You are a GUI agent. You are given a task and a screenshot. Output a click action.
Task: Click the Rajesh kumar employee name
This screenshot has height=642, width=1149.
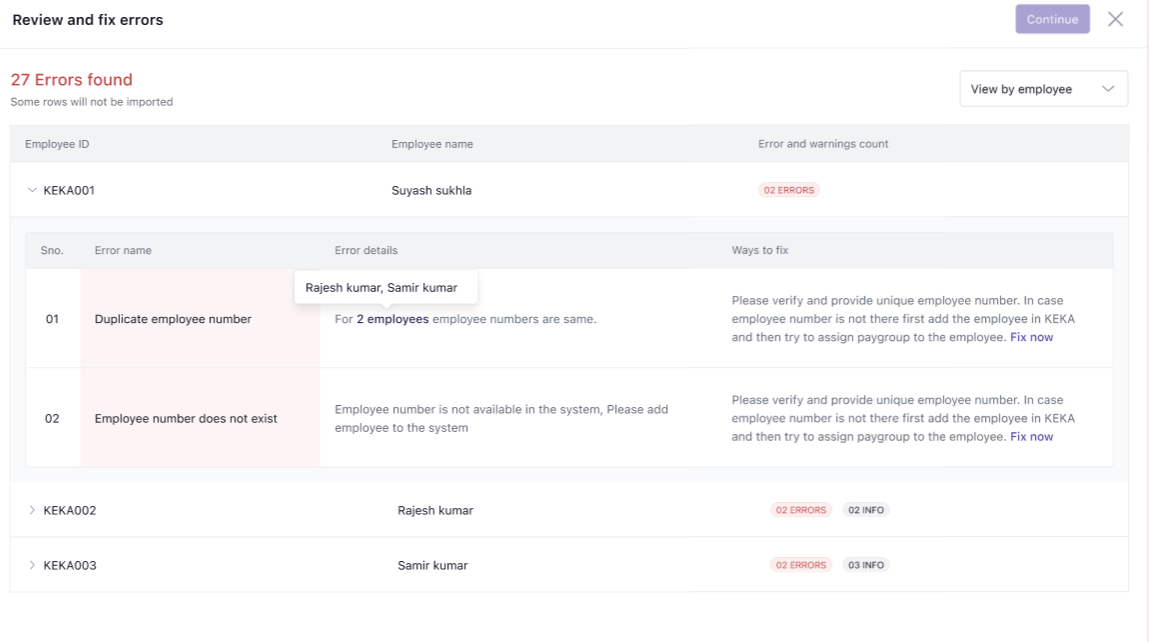[x=435, y=510]
